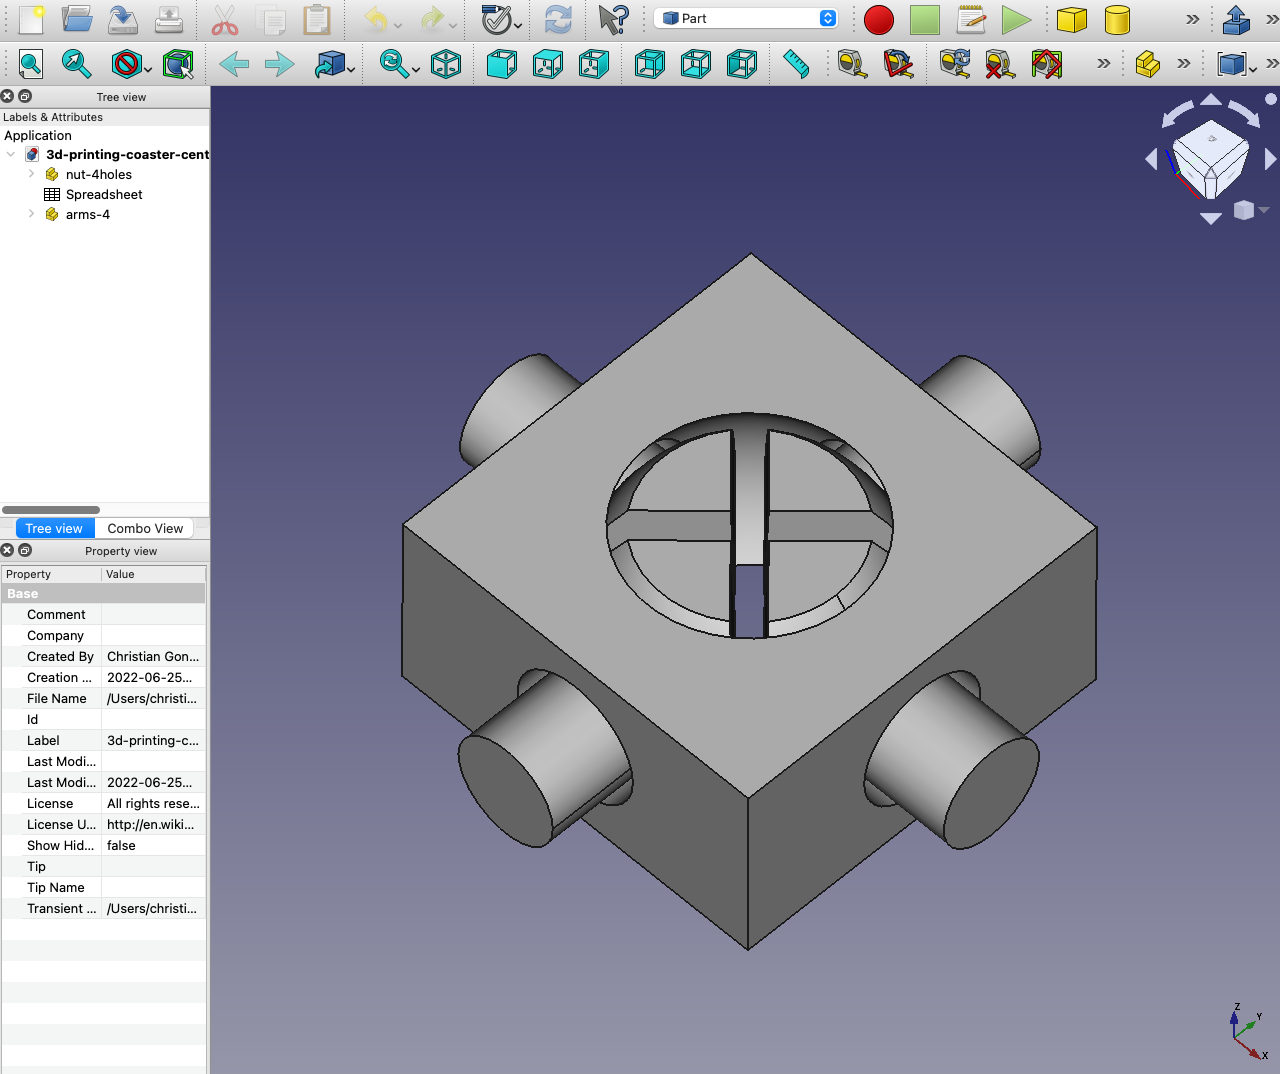Click the Measure Angular tape icon
Viewport: 1280px width, 1074px height.
(898, 65)
